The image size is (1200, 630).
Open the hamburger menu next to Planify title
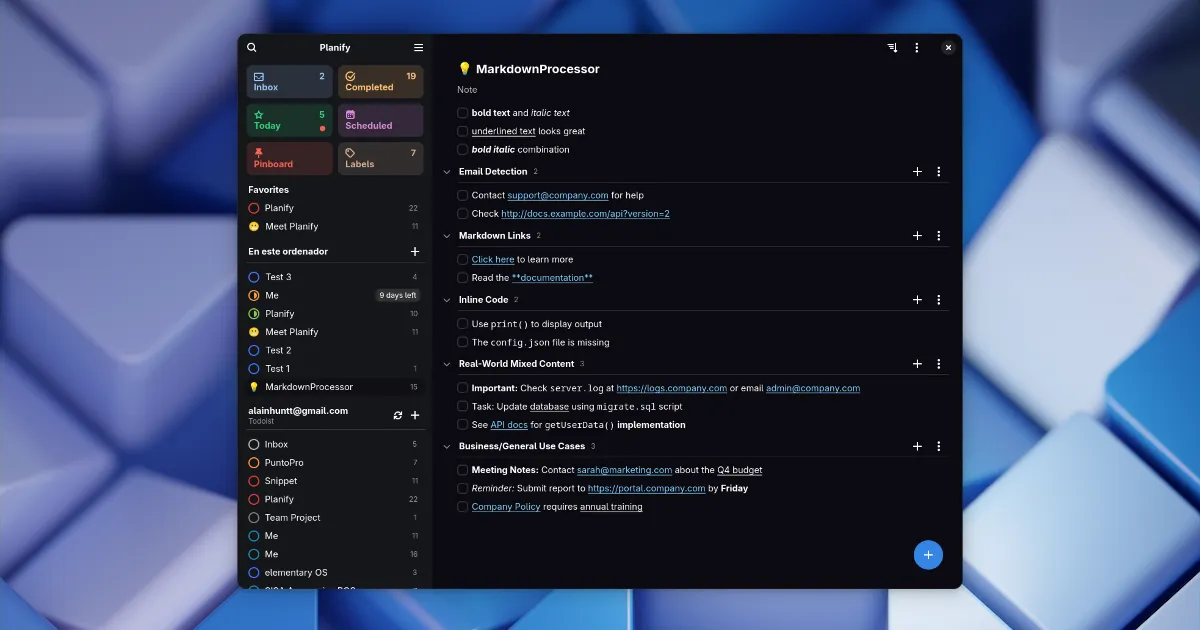coord(418,48)
